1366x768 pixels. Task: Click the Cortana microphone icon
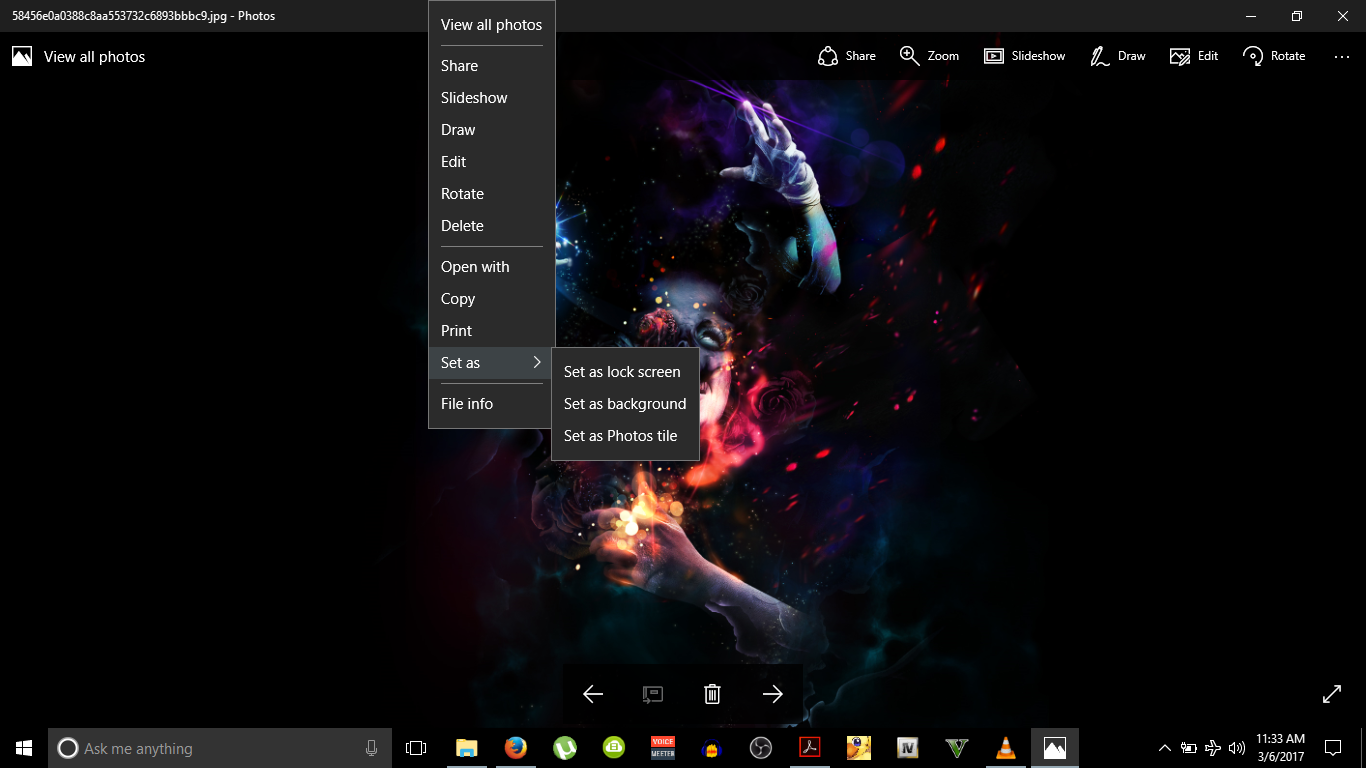click(371, 748)
